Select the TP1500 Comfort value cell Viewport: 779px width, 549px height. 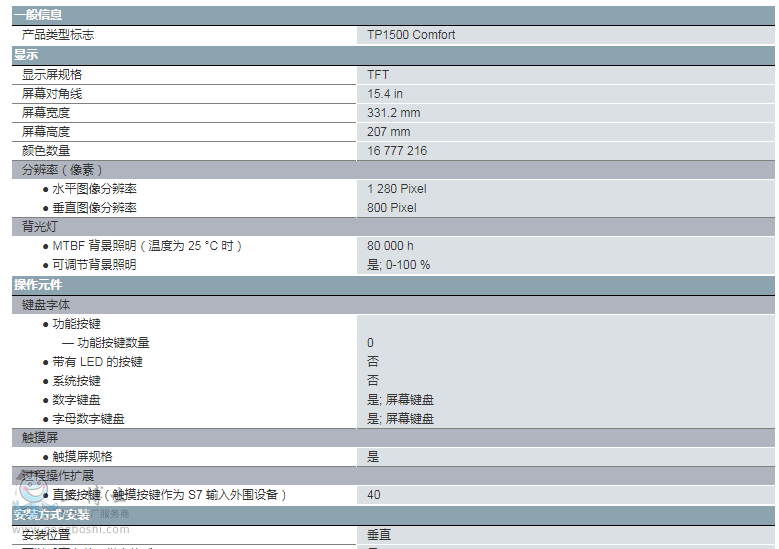(x=410, y=35)
